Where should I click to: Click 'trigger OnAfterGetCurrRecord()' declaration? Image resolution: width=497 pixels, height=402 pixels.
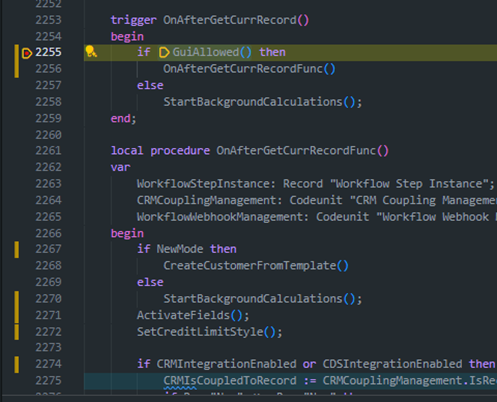[x=210, y=20]
